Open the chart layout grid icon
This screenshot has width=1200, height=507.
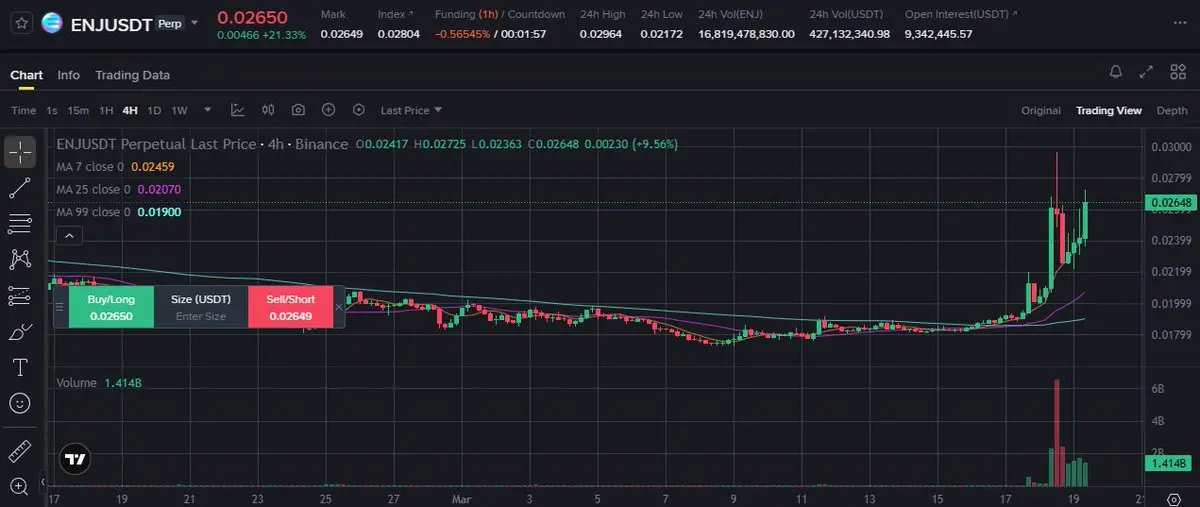point(1177,72)
